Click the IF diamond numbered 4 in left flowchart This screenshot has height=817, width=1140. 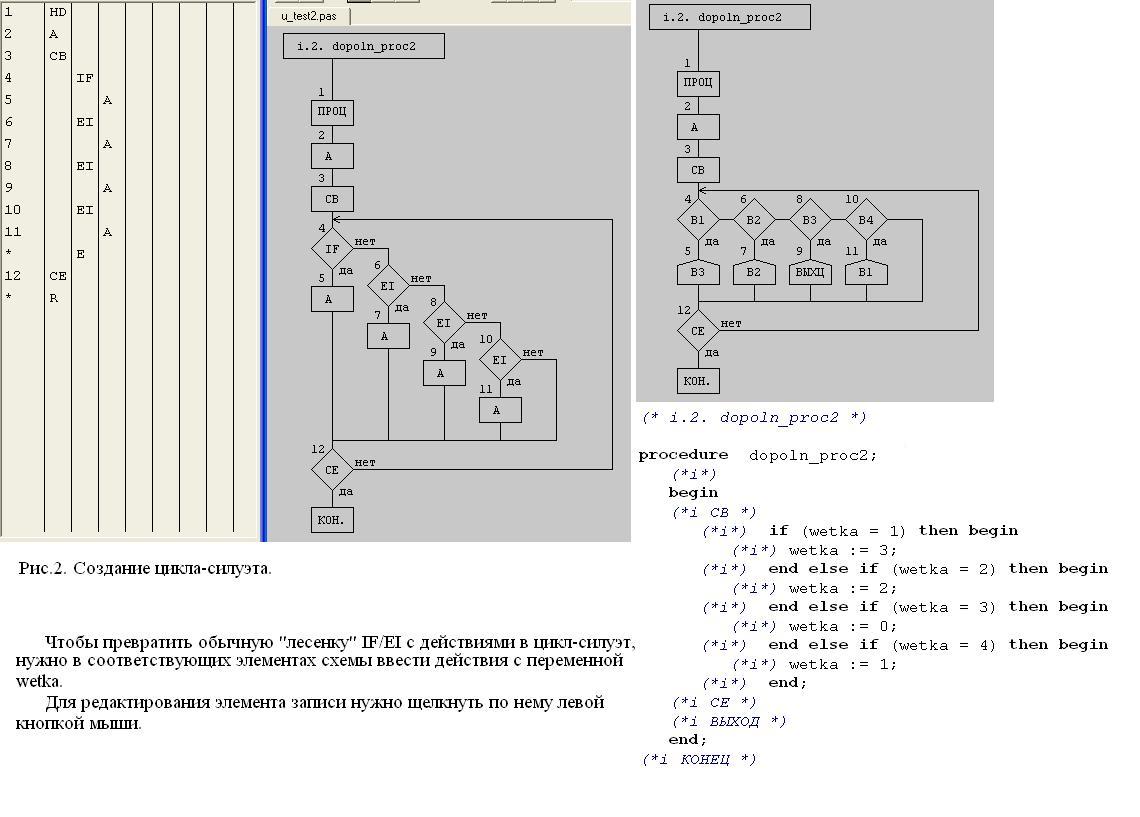coord(332,249)
